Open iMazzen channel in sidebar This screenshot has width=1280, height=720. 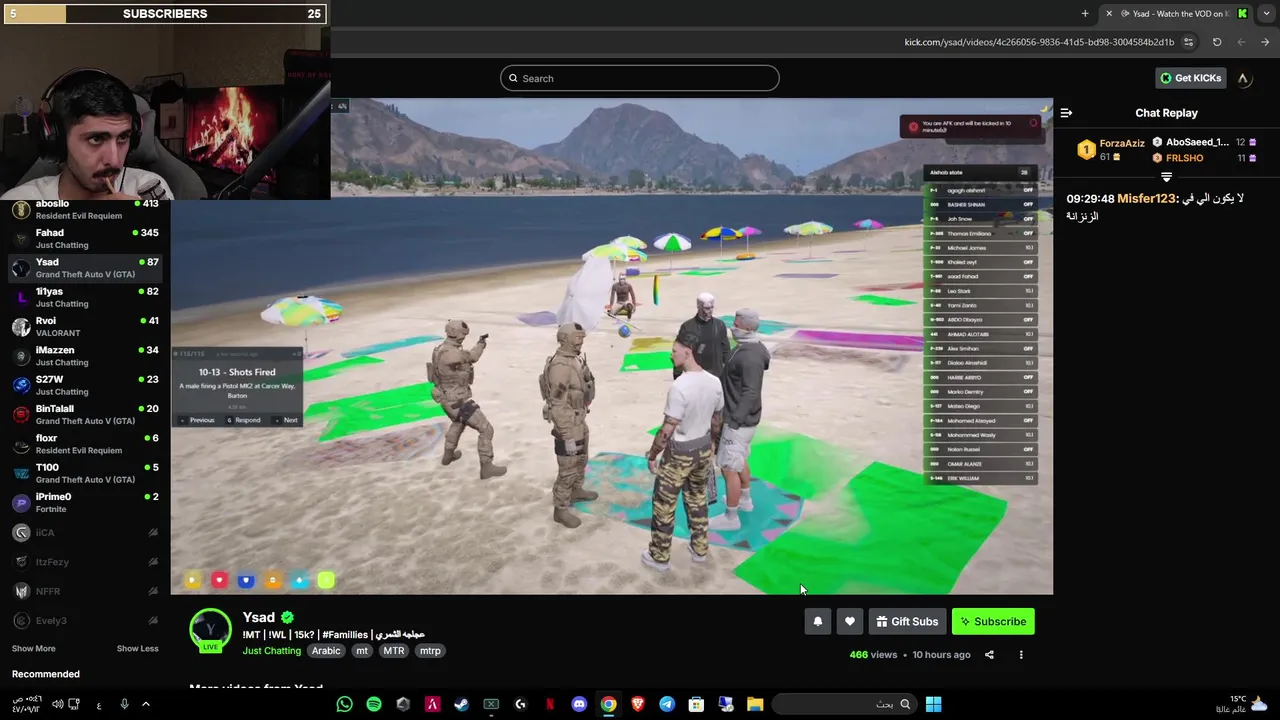[85, 355]
